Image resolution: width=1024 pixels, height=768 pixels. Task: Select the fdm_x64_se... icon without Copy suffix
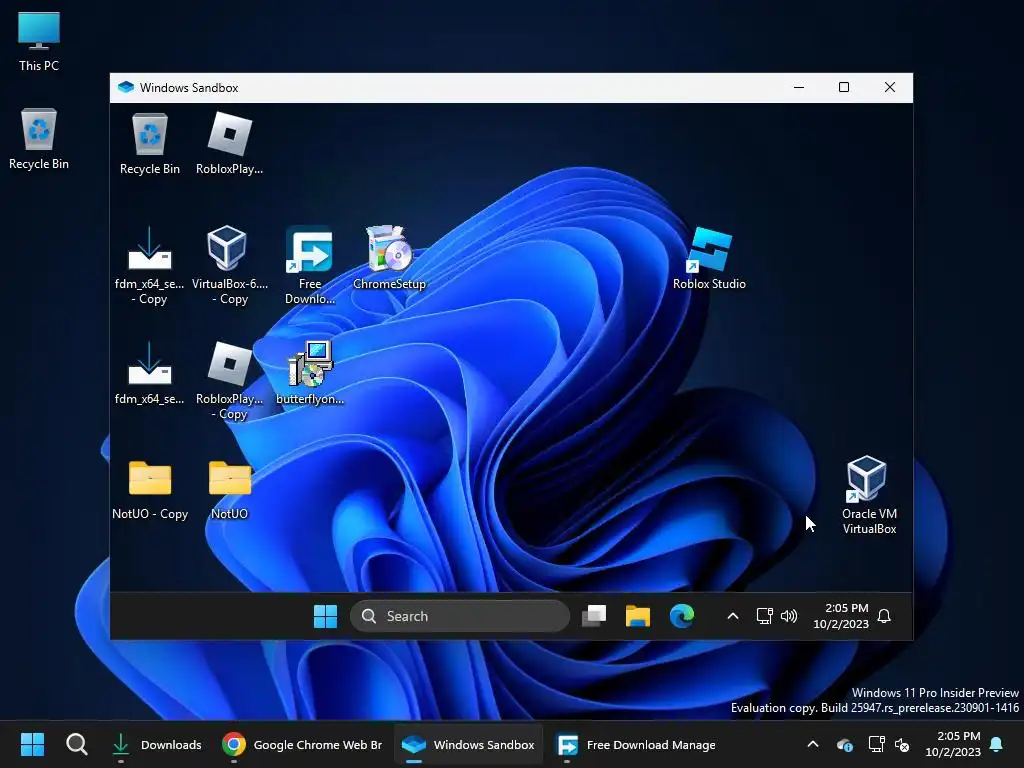150,364
